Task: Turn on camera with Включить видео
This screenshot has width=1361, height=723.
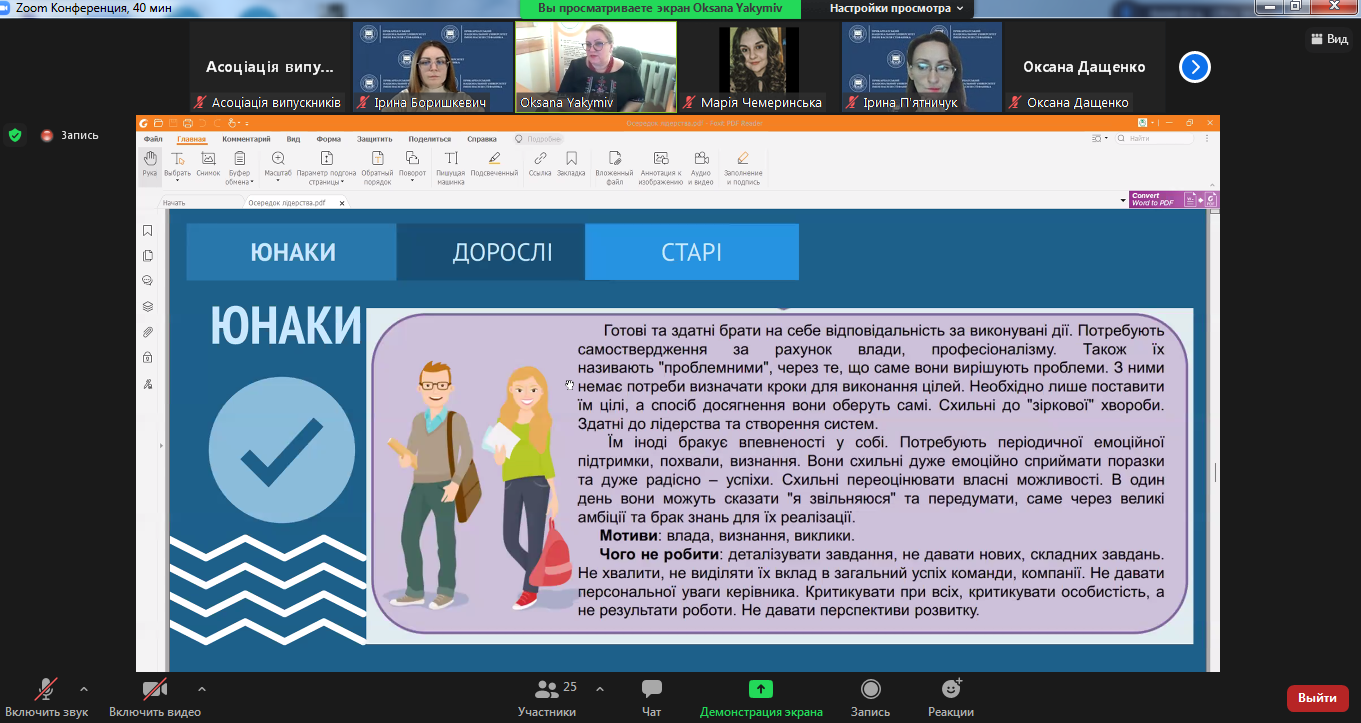Action: coord(155,698)
